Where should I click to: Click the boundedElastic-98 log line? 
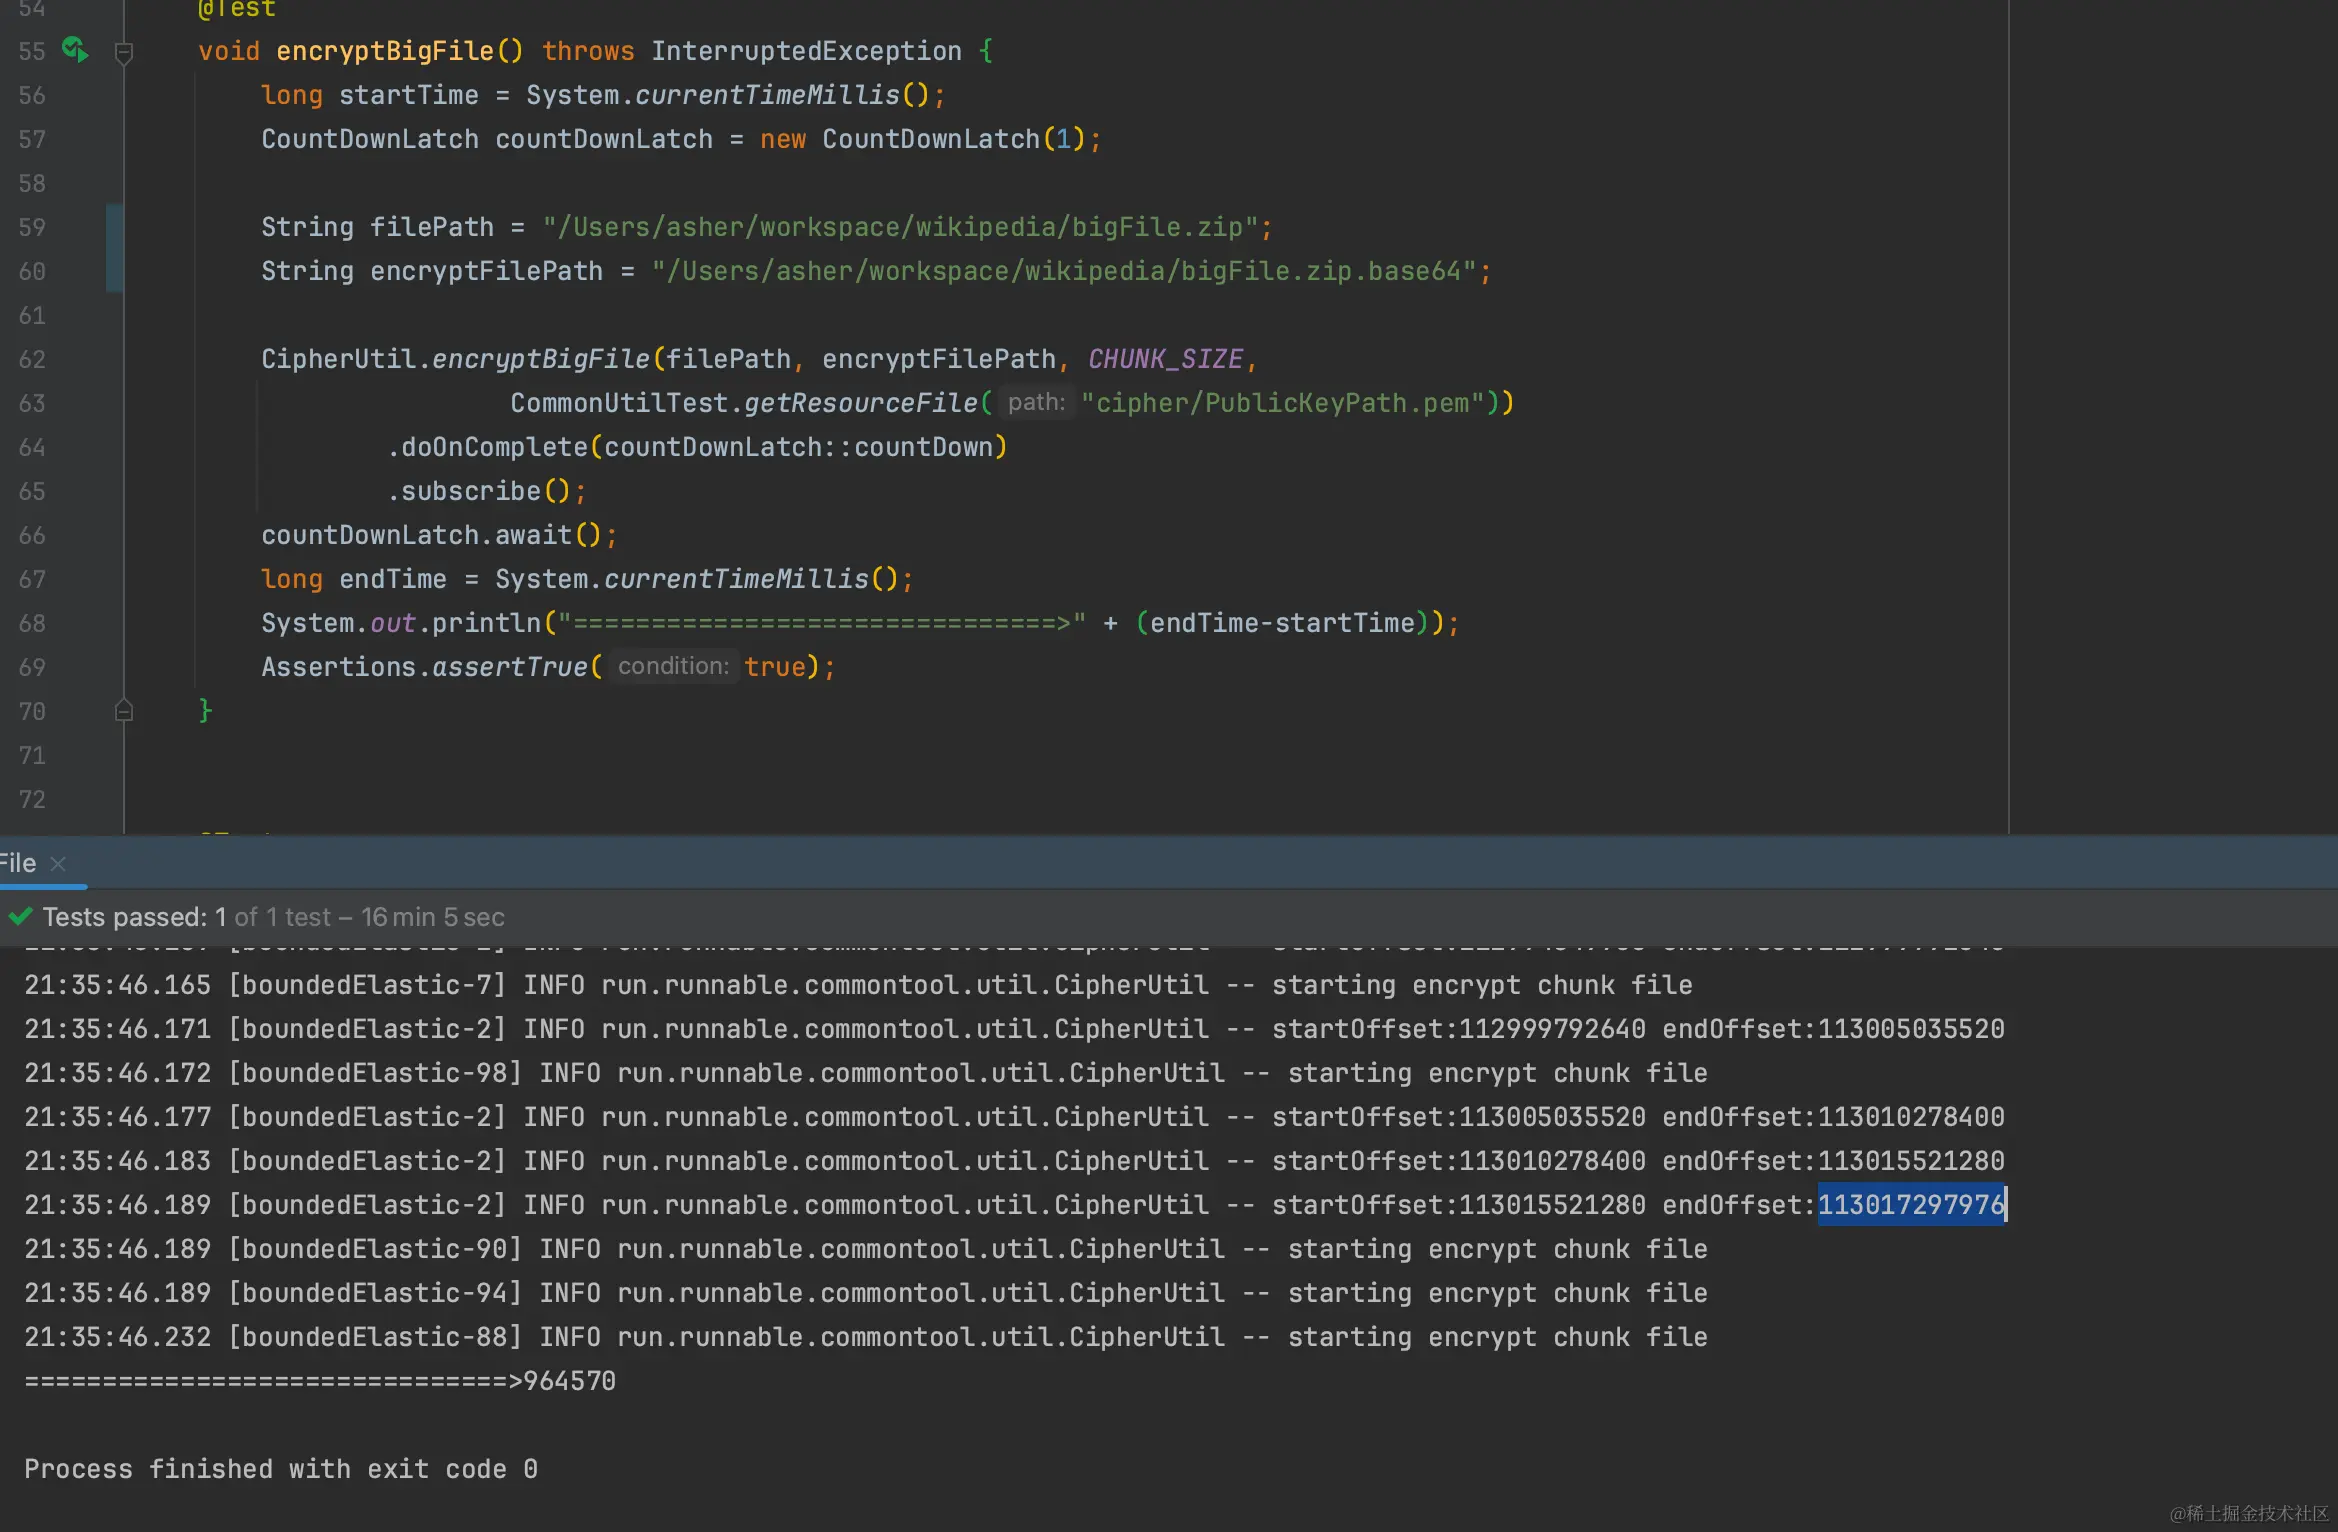pos(866,1073)
